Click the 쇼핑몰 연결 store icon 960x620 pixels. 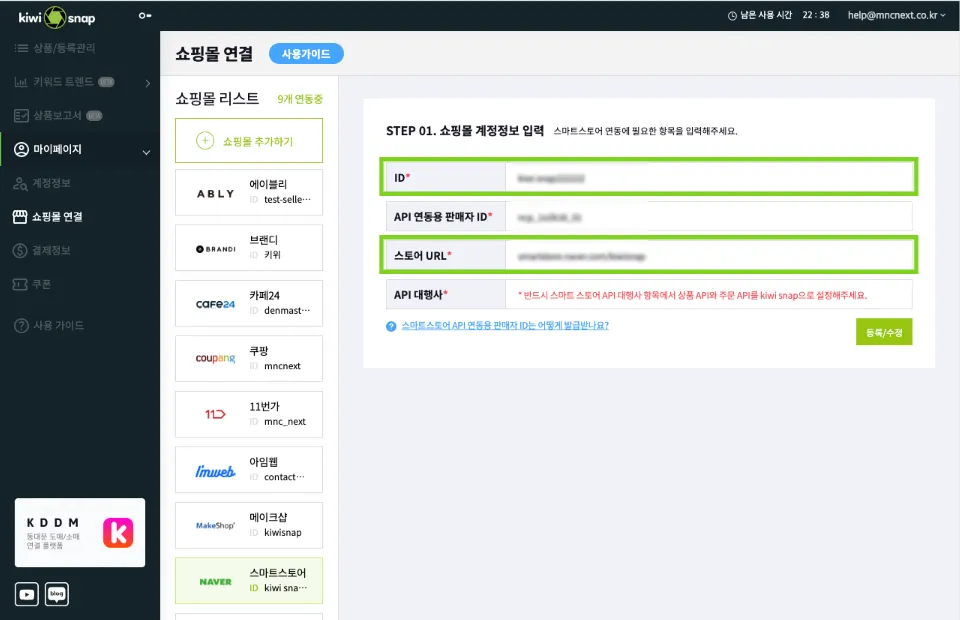(20, 217)
